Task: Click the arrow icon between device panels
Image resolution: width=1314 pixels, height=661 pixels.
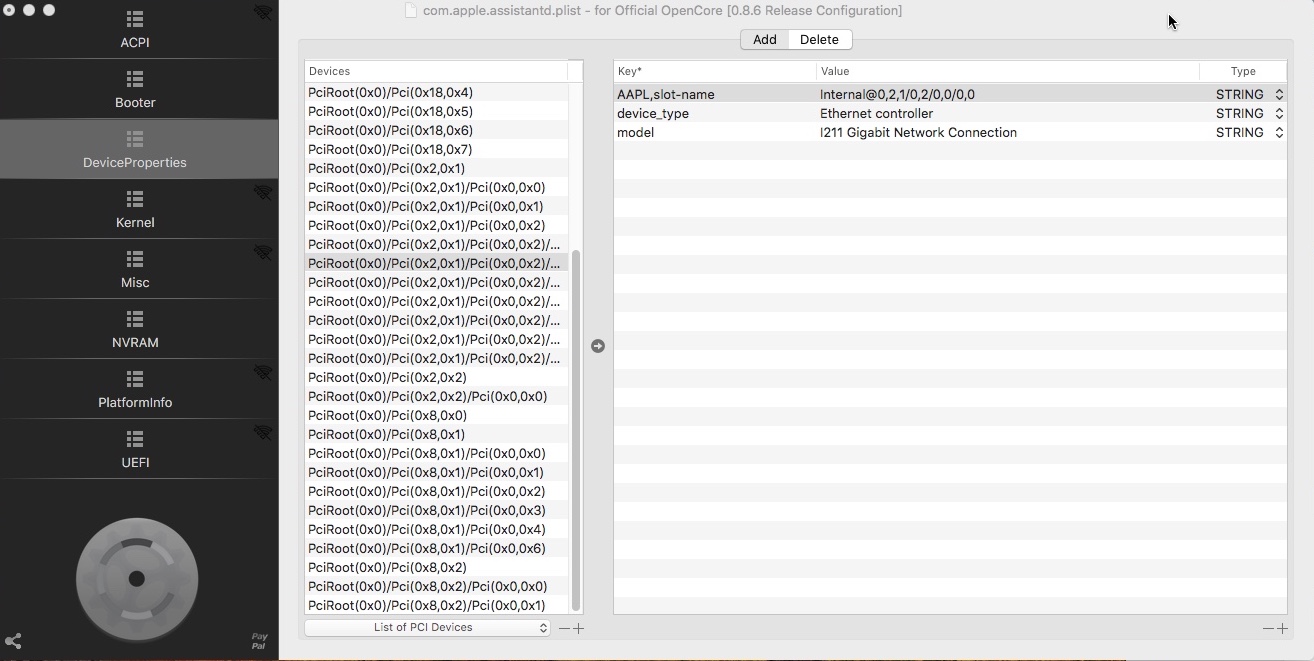Action: point(598,346)
